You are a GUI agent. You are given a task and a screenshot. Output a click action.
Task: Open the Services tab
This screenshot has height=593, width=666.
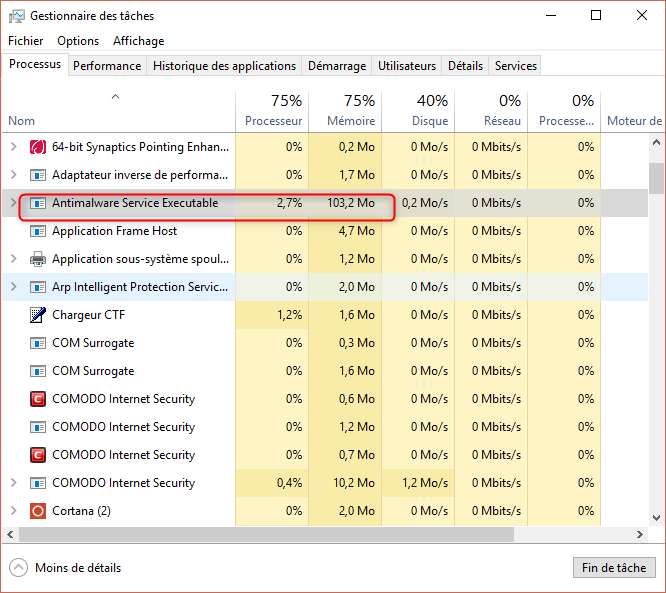(x=516, y=66)
